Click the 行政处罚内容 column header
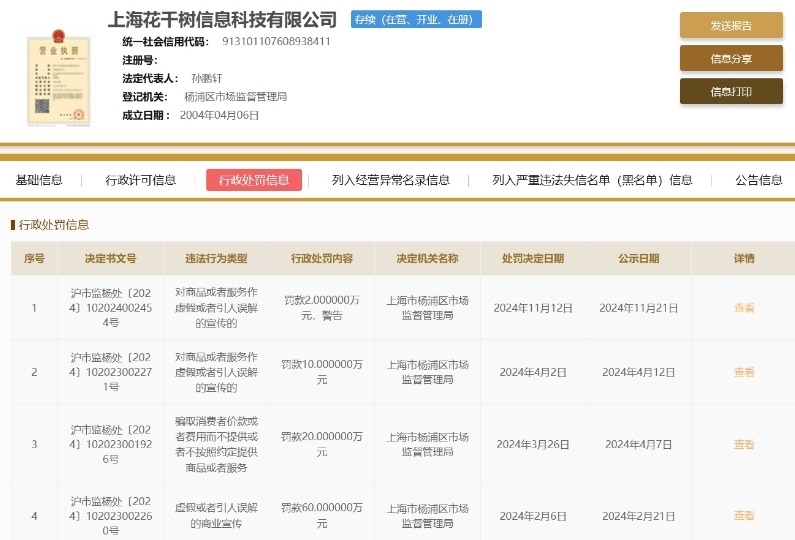Image resolution: width=795 pixels, height=540 pixels. (322, 259)
